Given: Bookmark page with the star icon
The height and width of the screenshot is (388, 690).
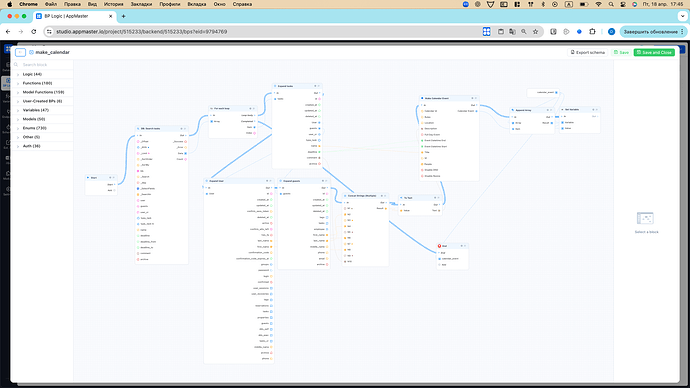Looking at the screenshot, I should (x=536, y=32).
